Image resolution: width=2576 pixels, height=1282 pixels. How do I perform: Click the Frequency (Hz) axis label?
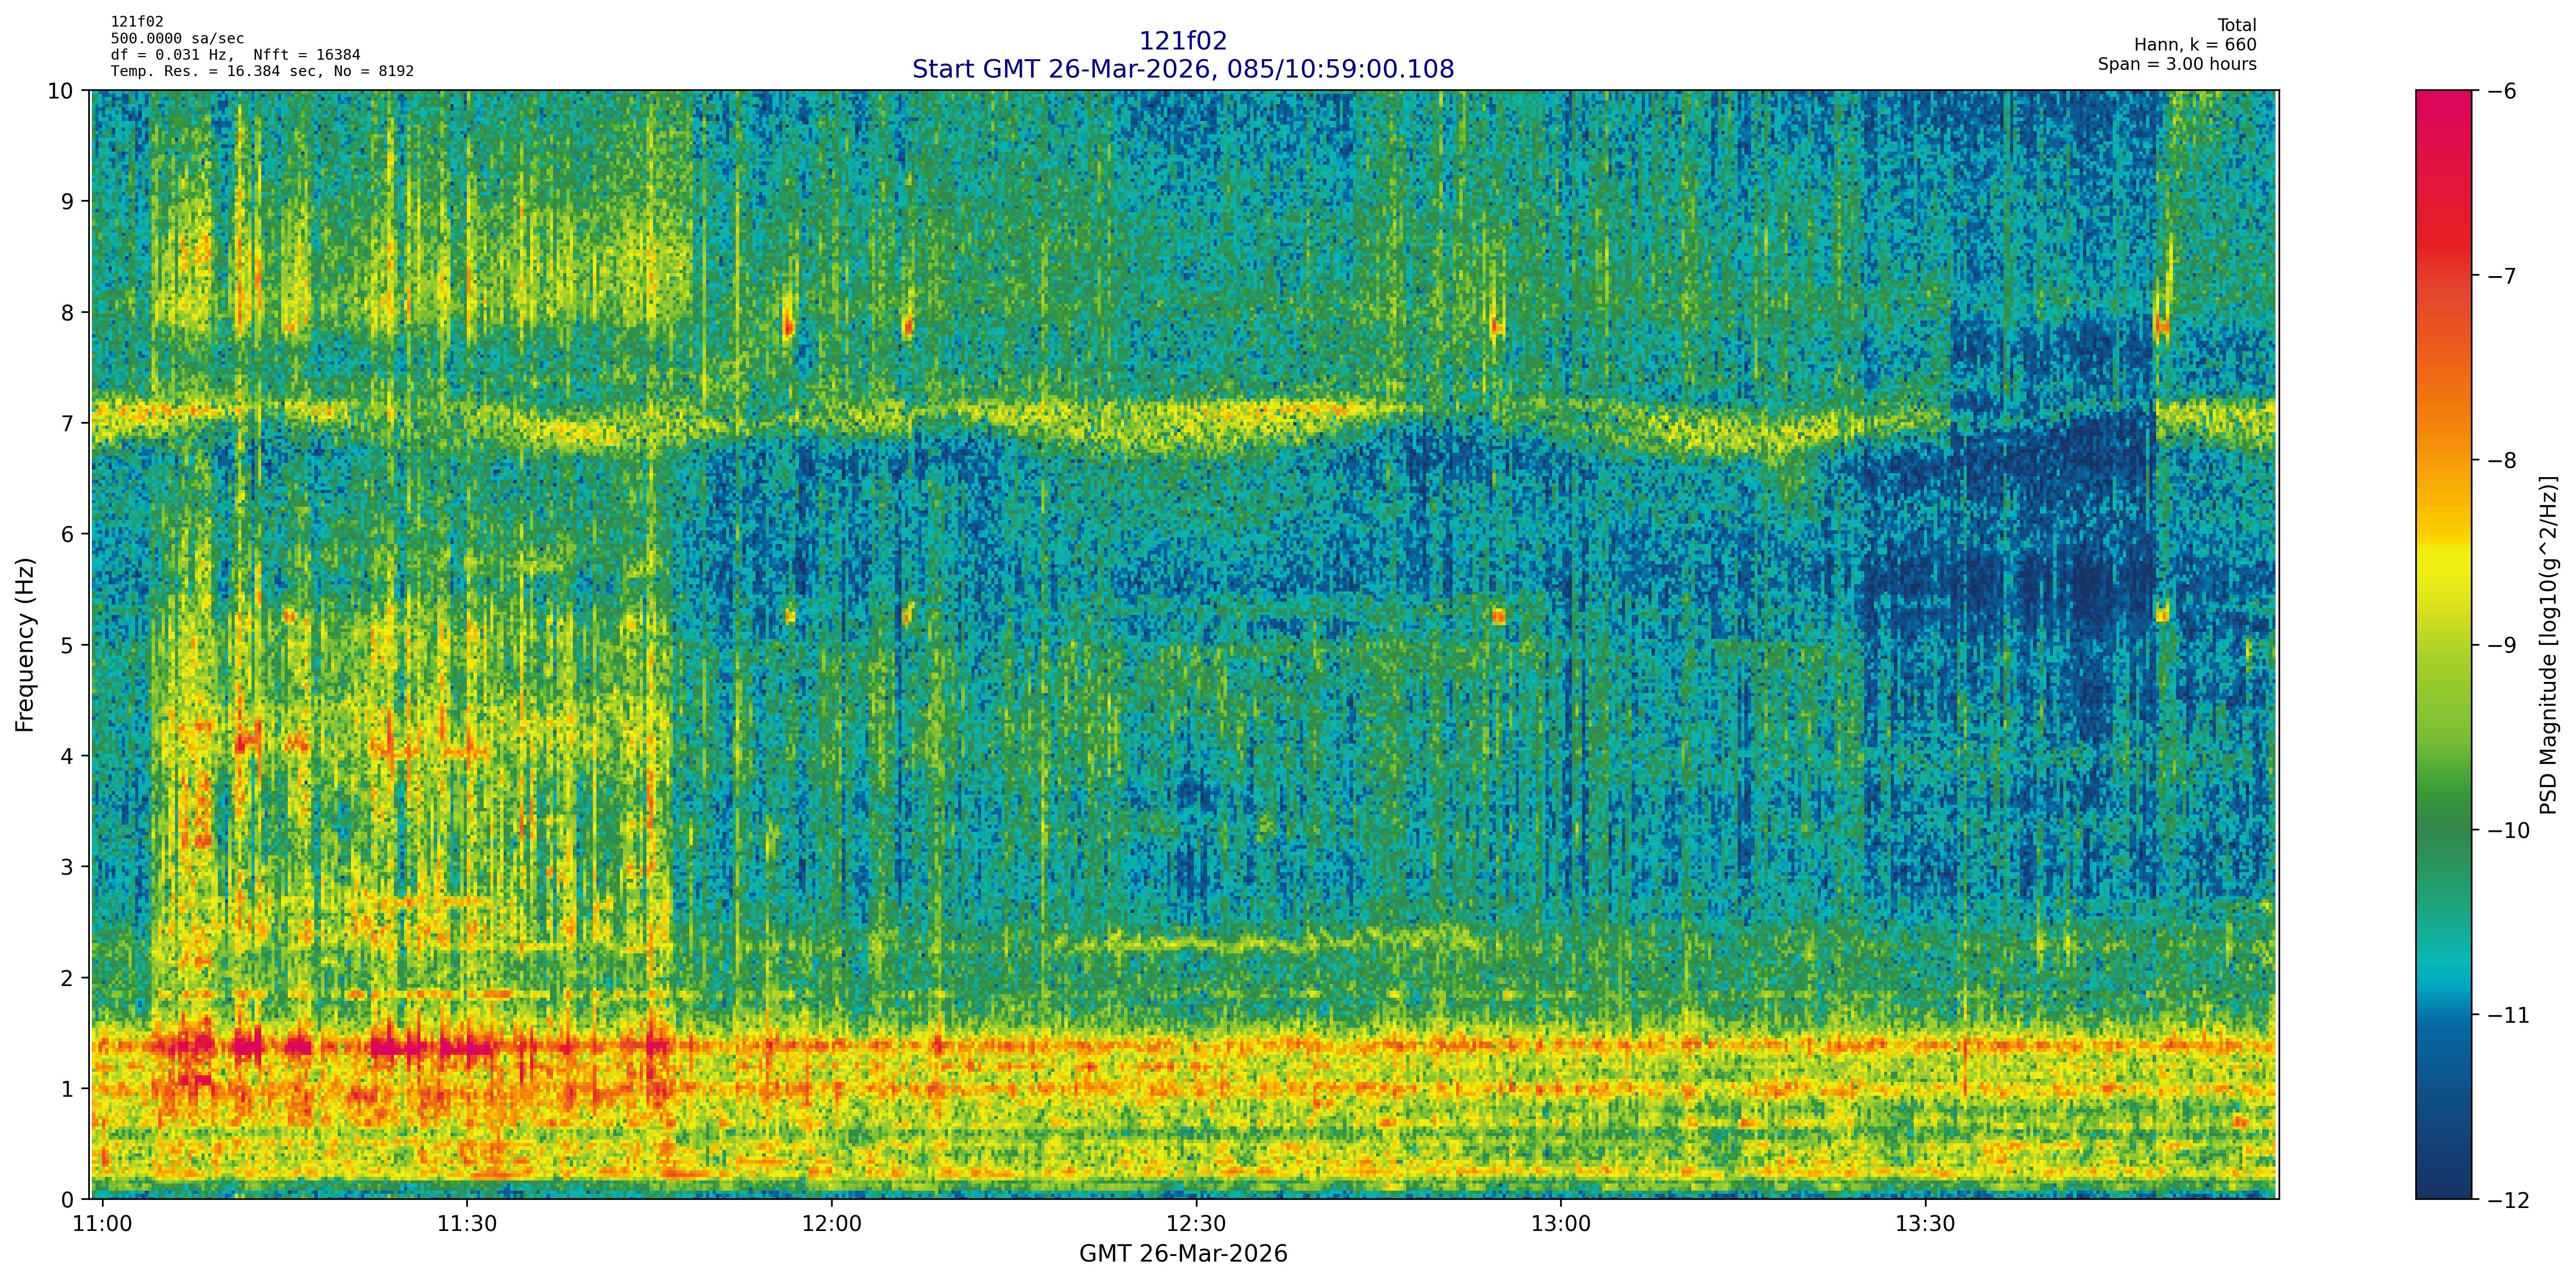(25, 645)
